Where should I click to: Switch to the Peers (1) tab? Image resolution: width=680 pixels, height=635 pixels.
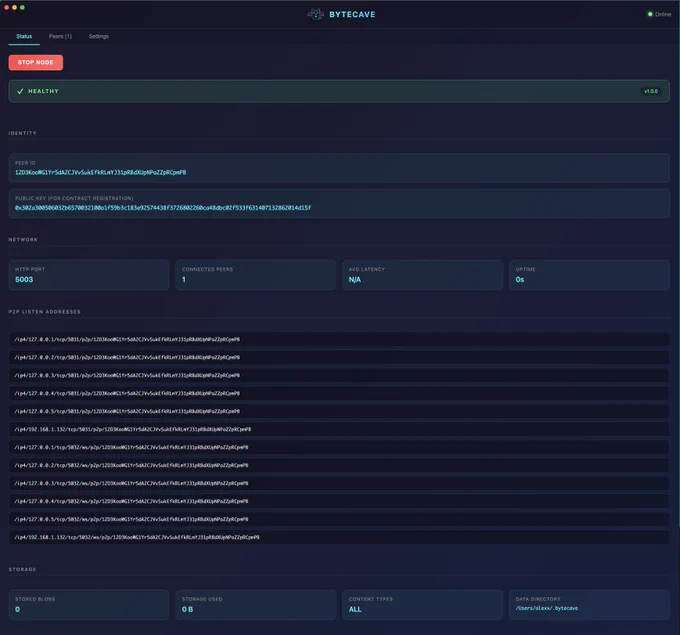point(60,36)
